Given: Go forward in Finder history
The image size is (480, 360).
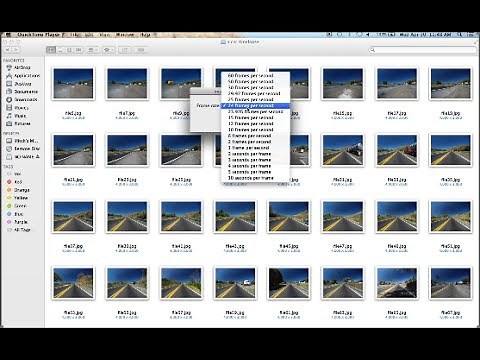Looking at the screenshot, I should point(16,50).
